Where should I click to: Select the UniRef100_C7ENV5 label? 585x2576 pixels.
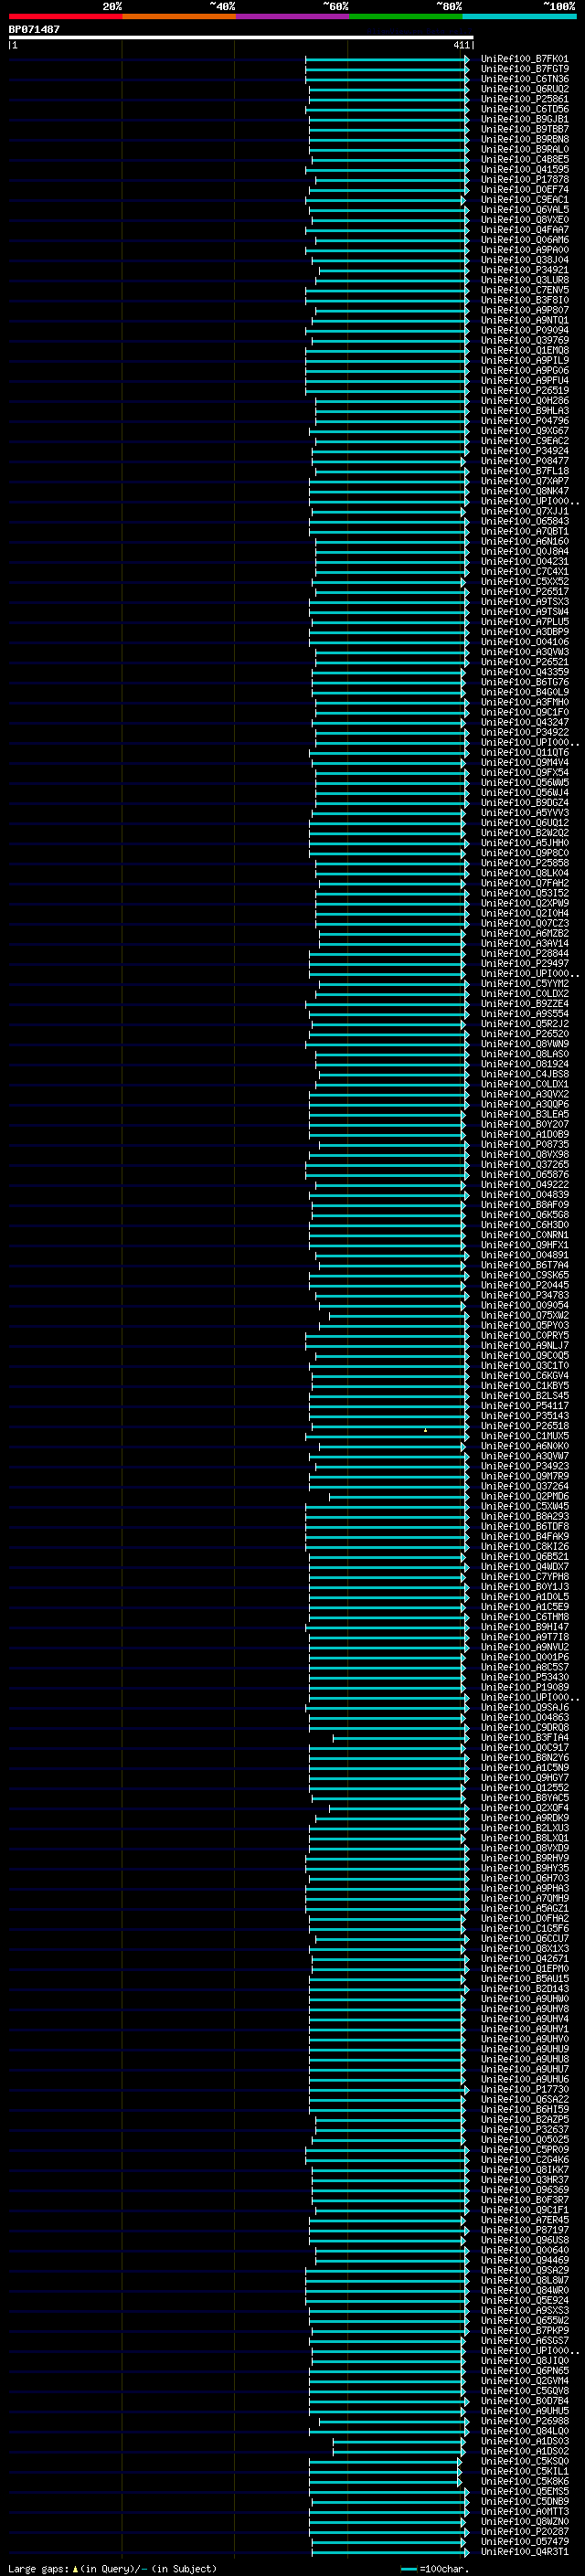pos(525,290)
